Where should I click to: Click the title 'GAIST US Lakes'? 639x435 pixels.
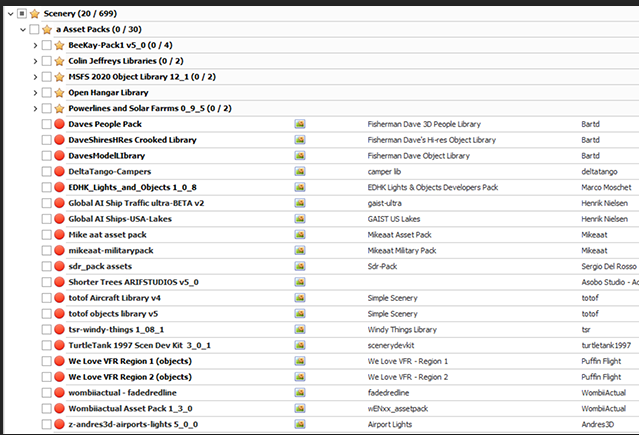[x=394, y=219]
